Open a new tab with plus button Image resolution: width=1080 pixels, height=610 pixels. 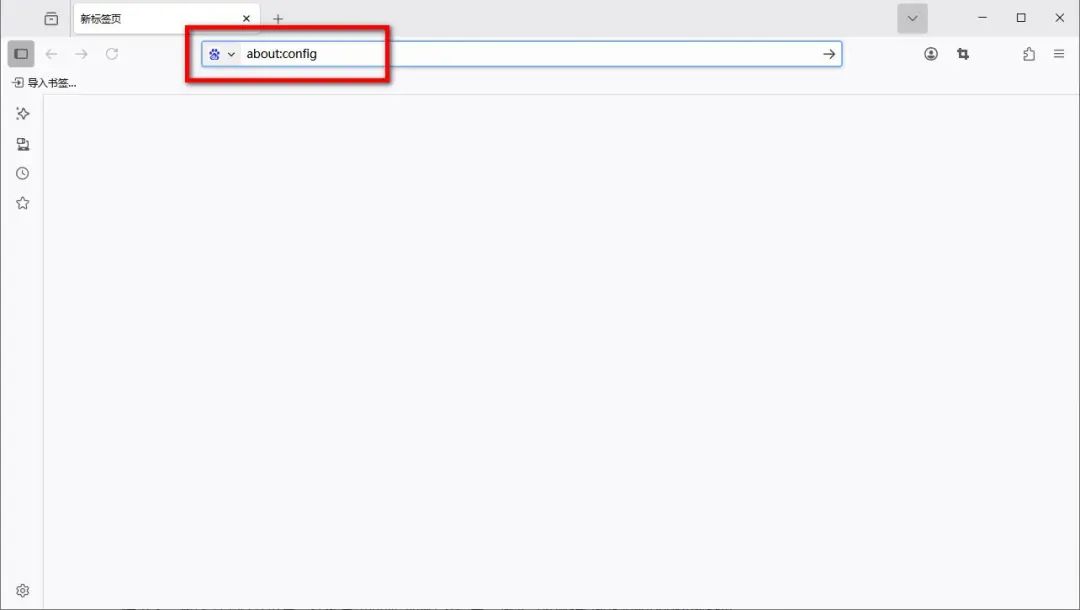[x=278, y=19]
